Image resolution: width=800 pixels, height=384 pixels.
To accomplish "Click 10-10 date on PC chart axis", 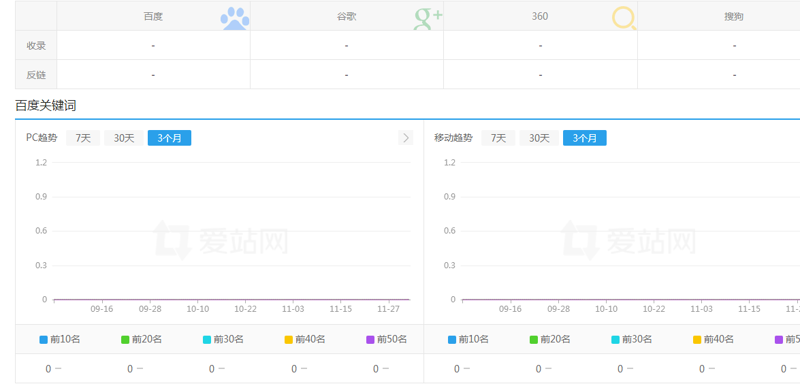I will [x=197, y=309].
